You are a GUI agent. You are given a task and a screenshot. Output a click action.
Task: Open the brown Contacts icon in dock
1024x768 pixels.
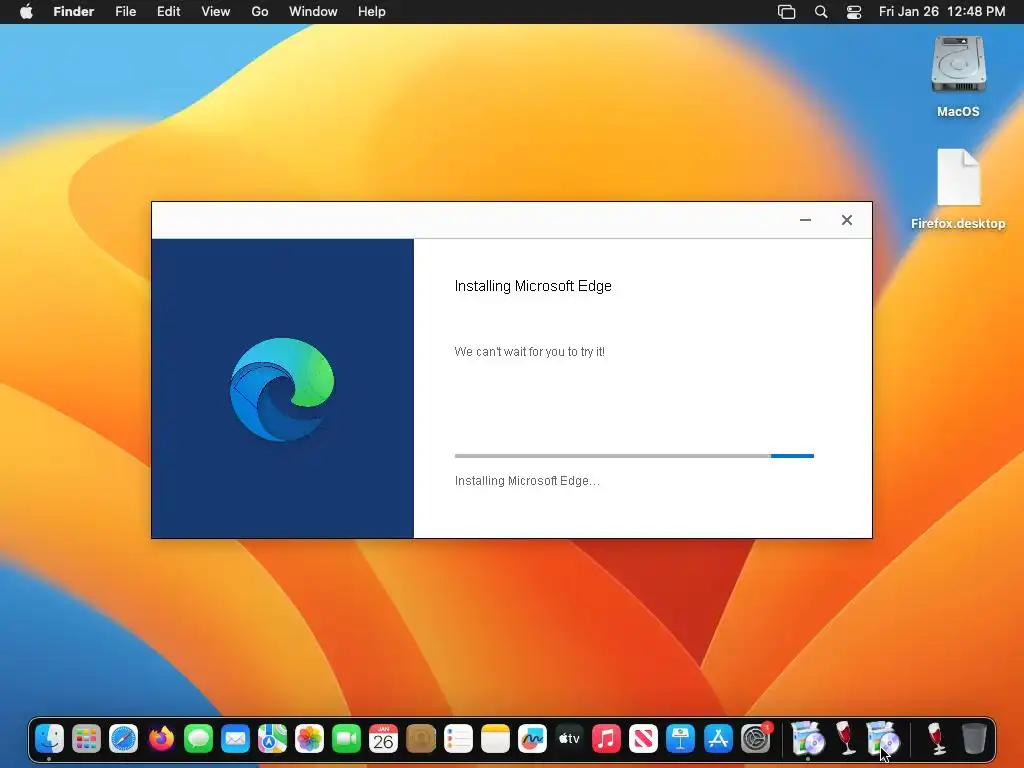421,739
